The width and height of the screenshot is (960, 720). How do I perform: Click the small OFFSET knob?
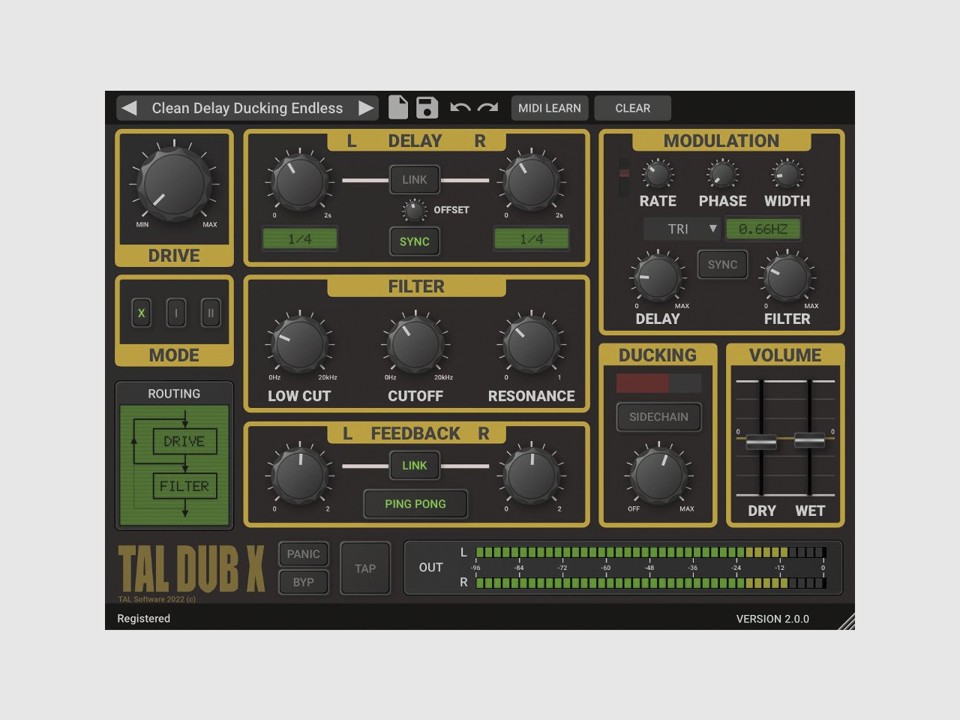(x=414, y=211)
